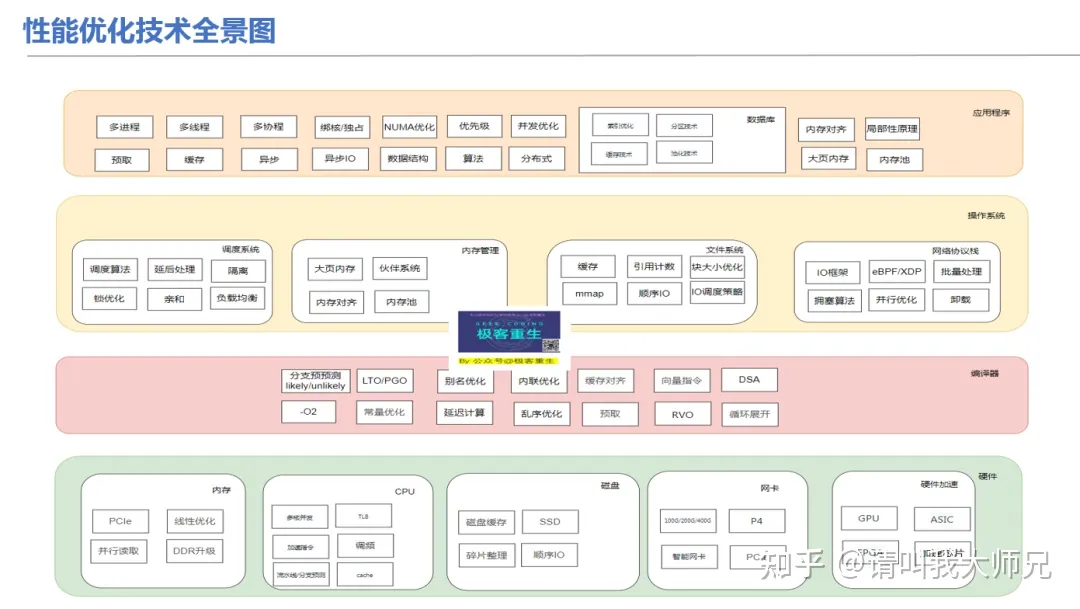
Task: Select the LTO/PGO box
Action: pos(384,380)
